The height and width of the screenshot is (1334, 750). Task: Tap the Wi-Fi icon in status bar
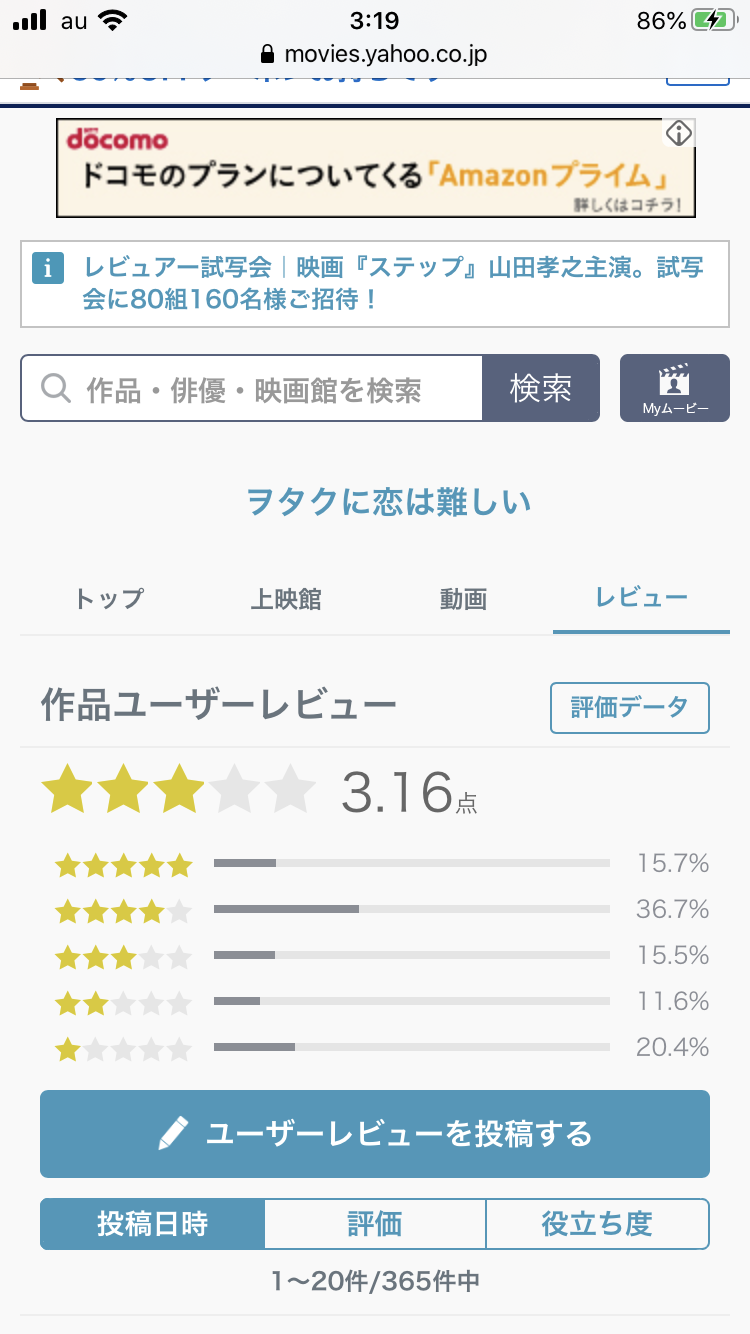point(114,20)
